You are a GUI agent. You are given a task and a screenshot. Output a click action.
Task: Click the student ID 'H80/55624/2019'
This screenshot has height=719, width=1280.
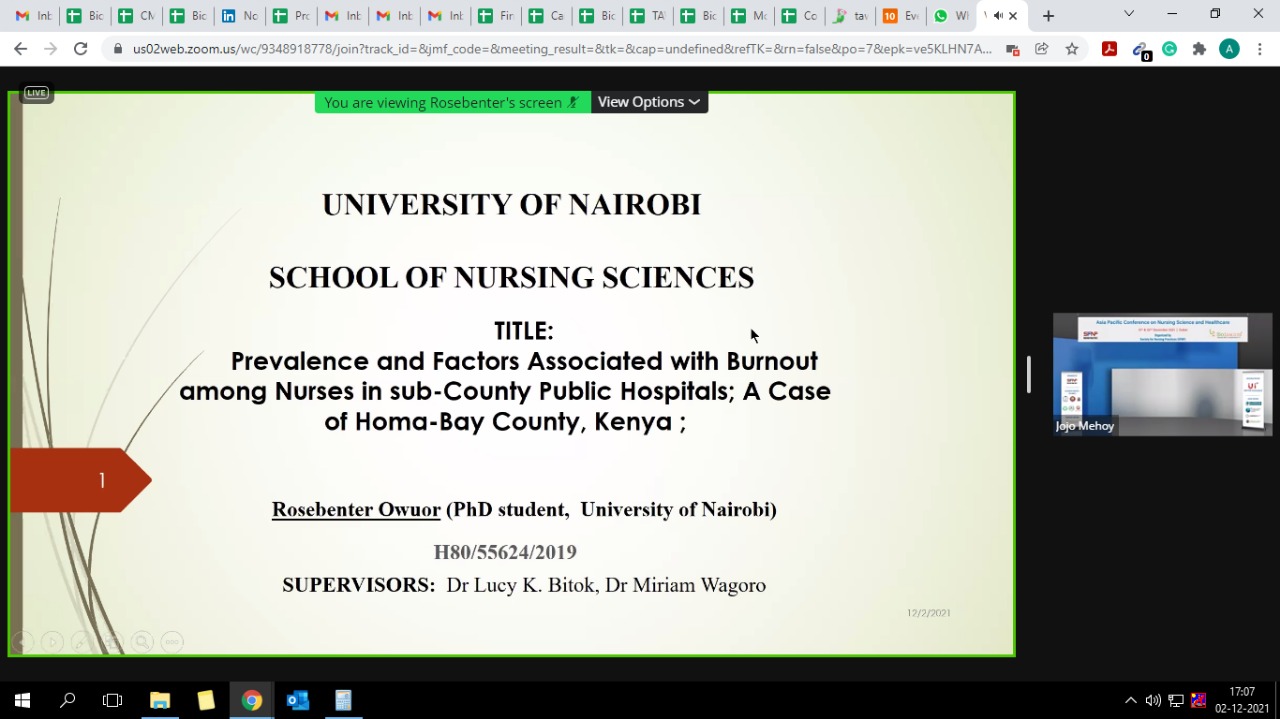coord(505,552)
